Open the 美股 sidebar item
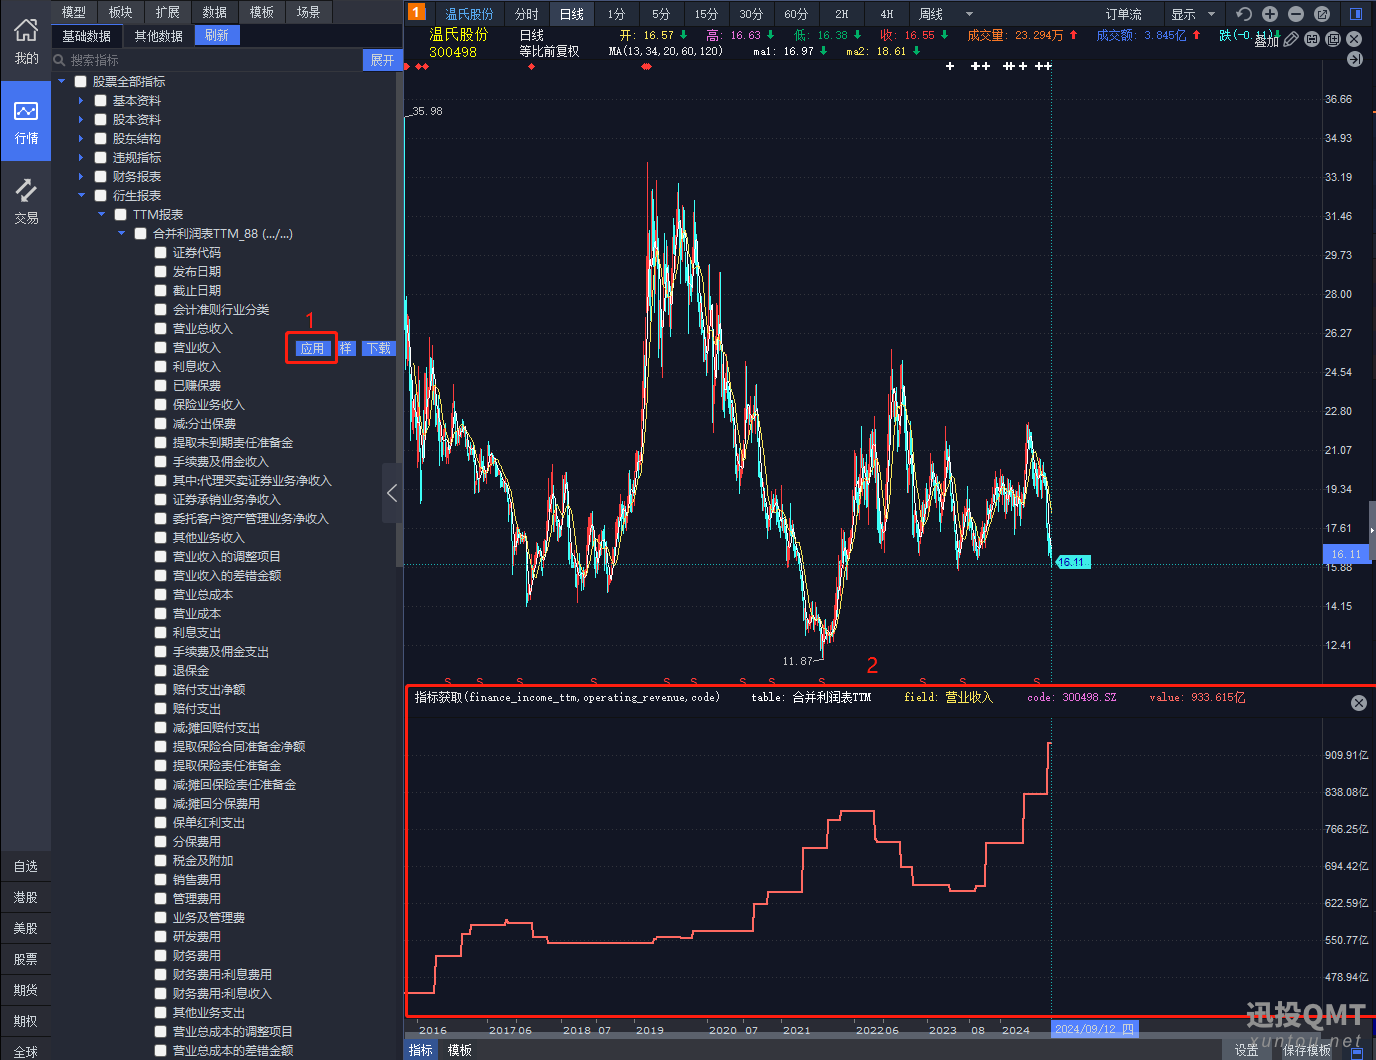This screenshot has height=1060, width=1376. click(x=26, y=928)
